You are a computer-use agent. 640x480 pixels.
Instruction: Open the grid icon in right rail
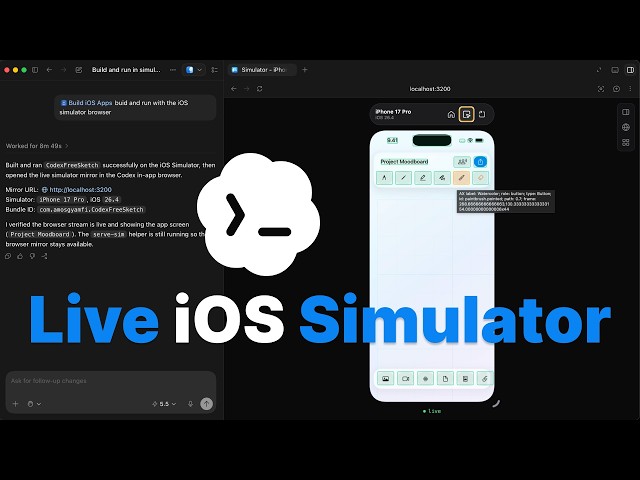(x=626, y=142)
